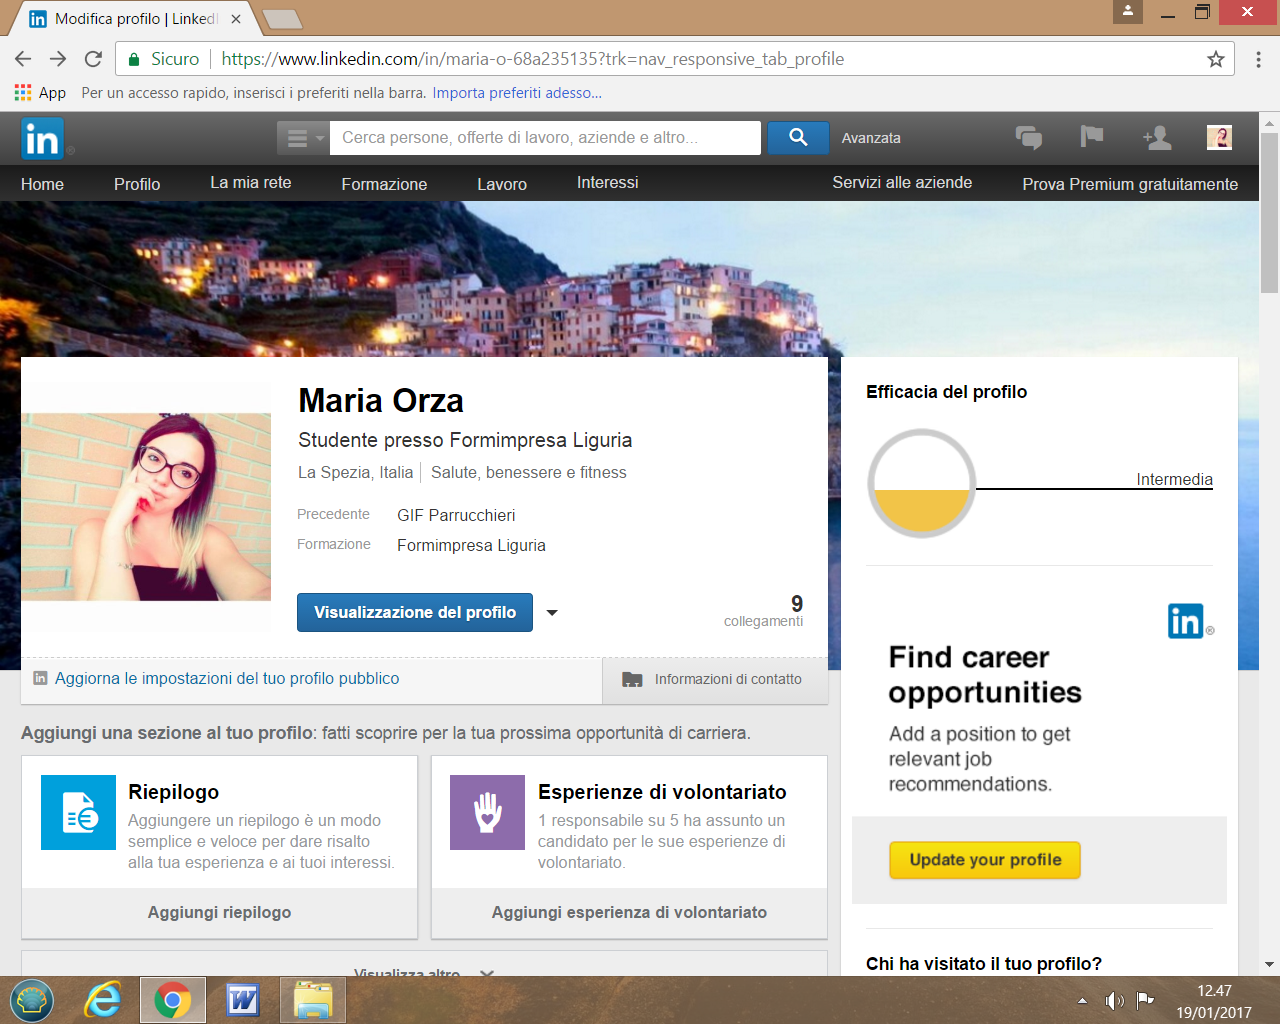Open the add connections person icon
Viewport: 1280px width, 1024px height.
(x=1157, y=138)
